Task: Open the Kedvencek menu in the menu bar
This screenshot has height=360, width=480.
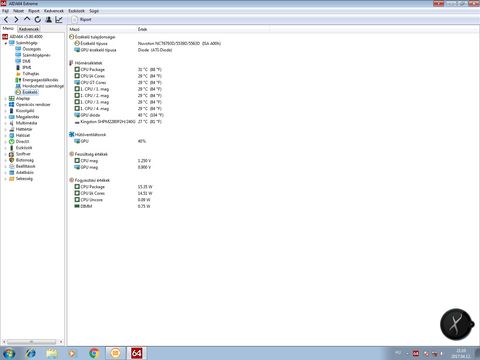Action: (54, 11)
